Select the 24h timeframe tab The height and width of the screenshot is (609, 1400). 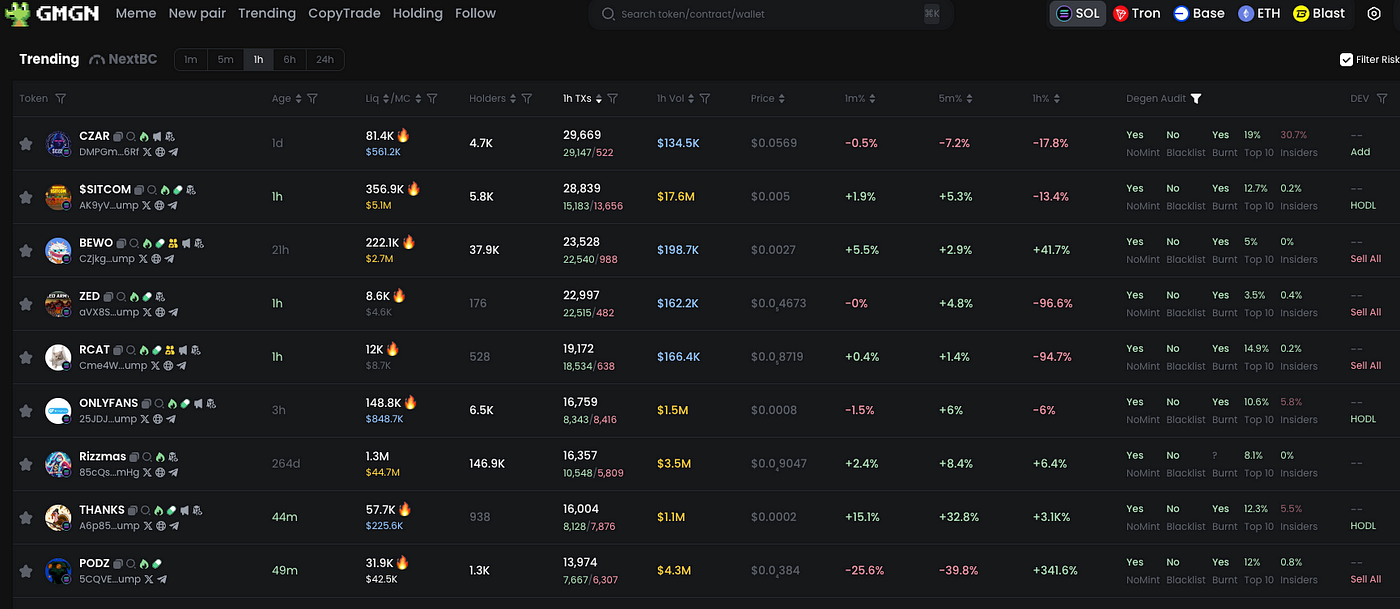coord(325,60)
